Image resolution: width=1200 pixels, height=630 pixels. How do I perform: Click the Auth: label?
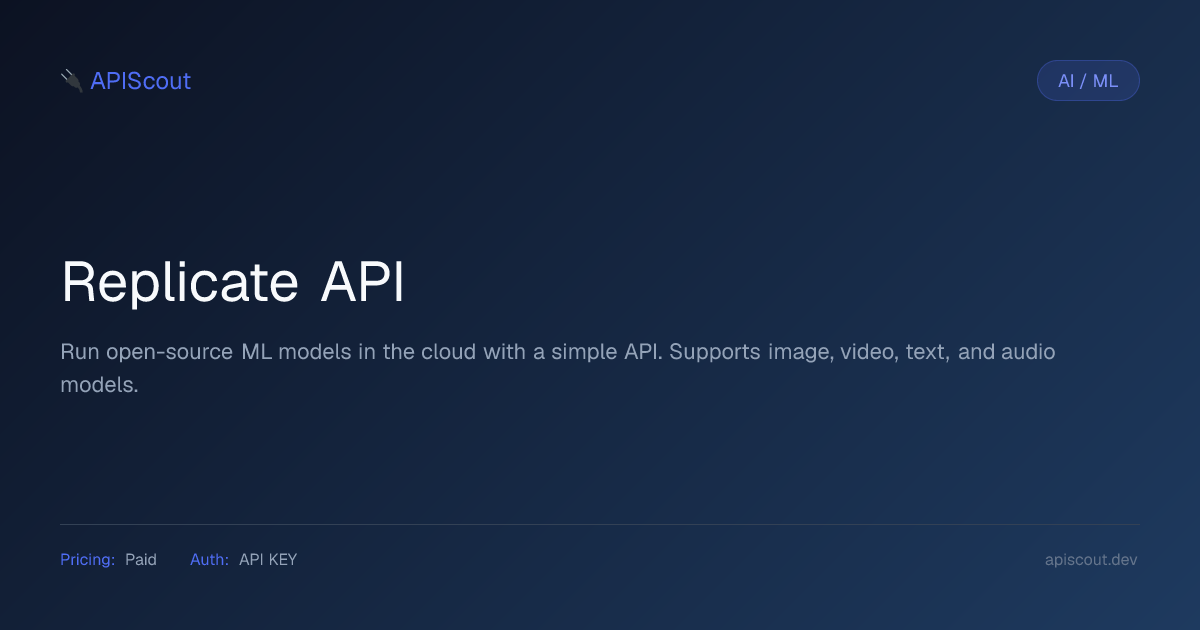click(210, 560)
